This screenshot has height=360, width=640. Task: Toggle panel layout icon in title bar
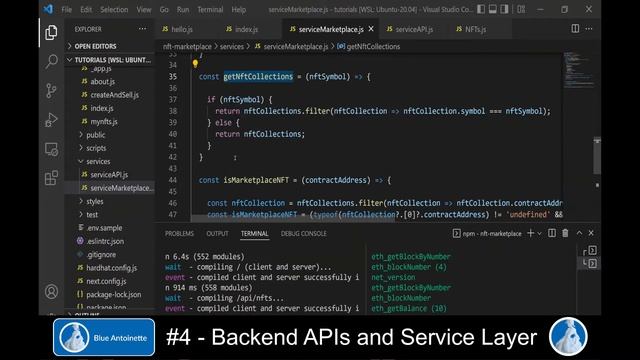pyautogui.click(x=493, y=9)
